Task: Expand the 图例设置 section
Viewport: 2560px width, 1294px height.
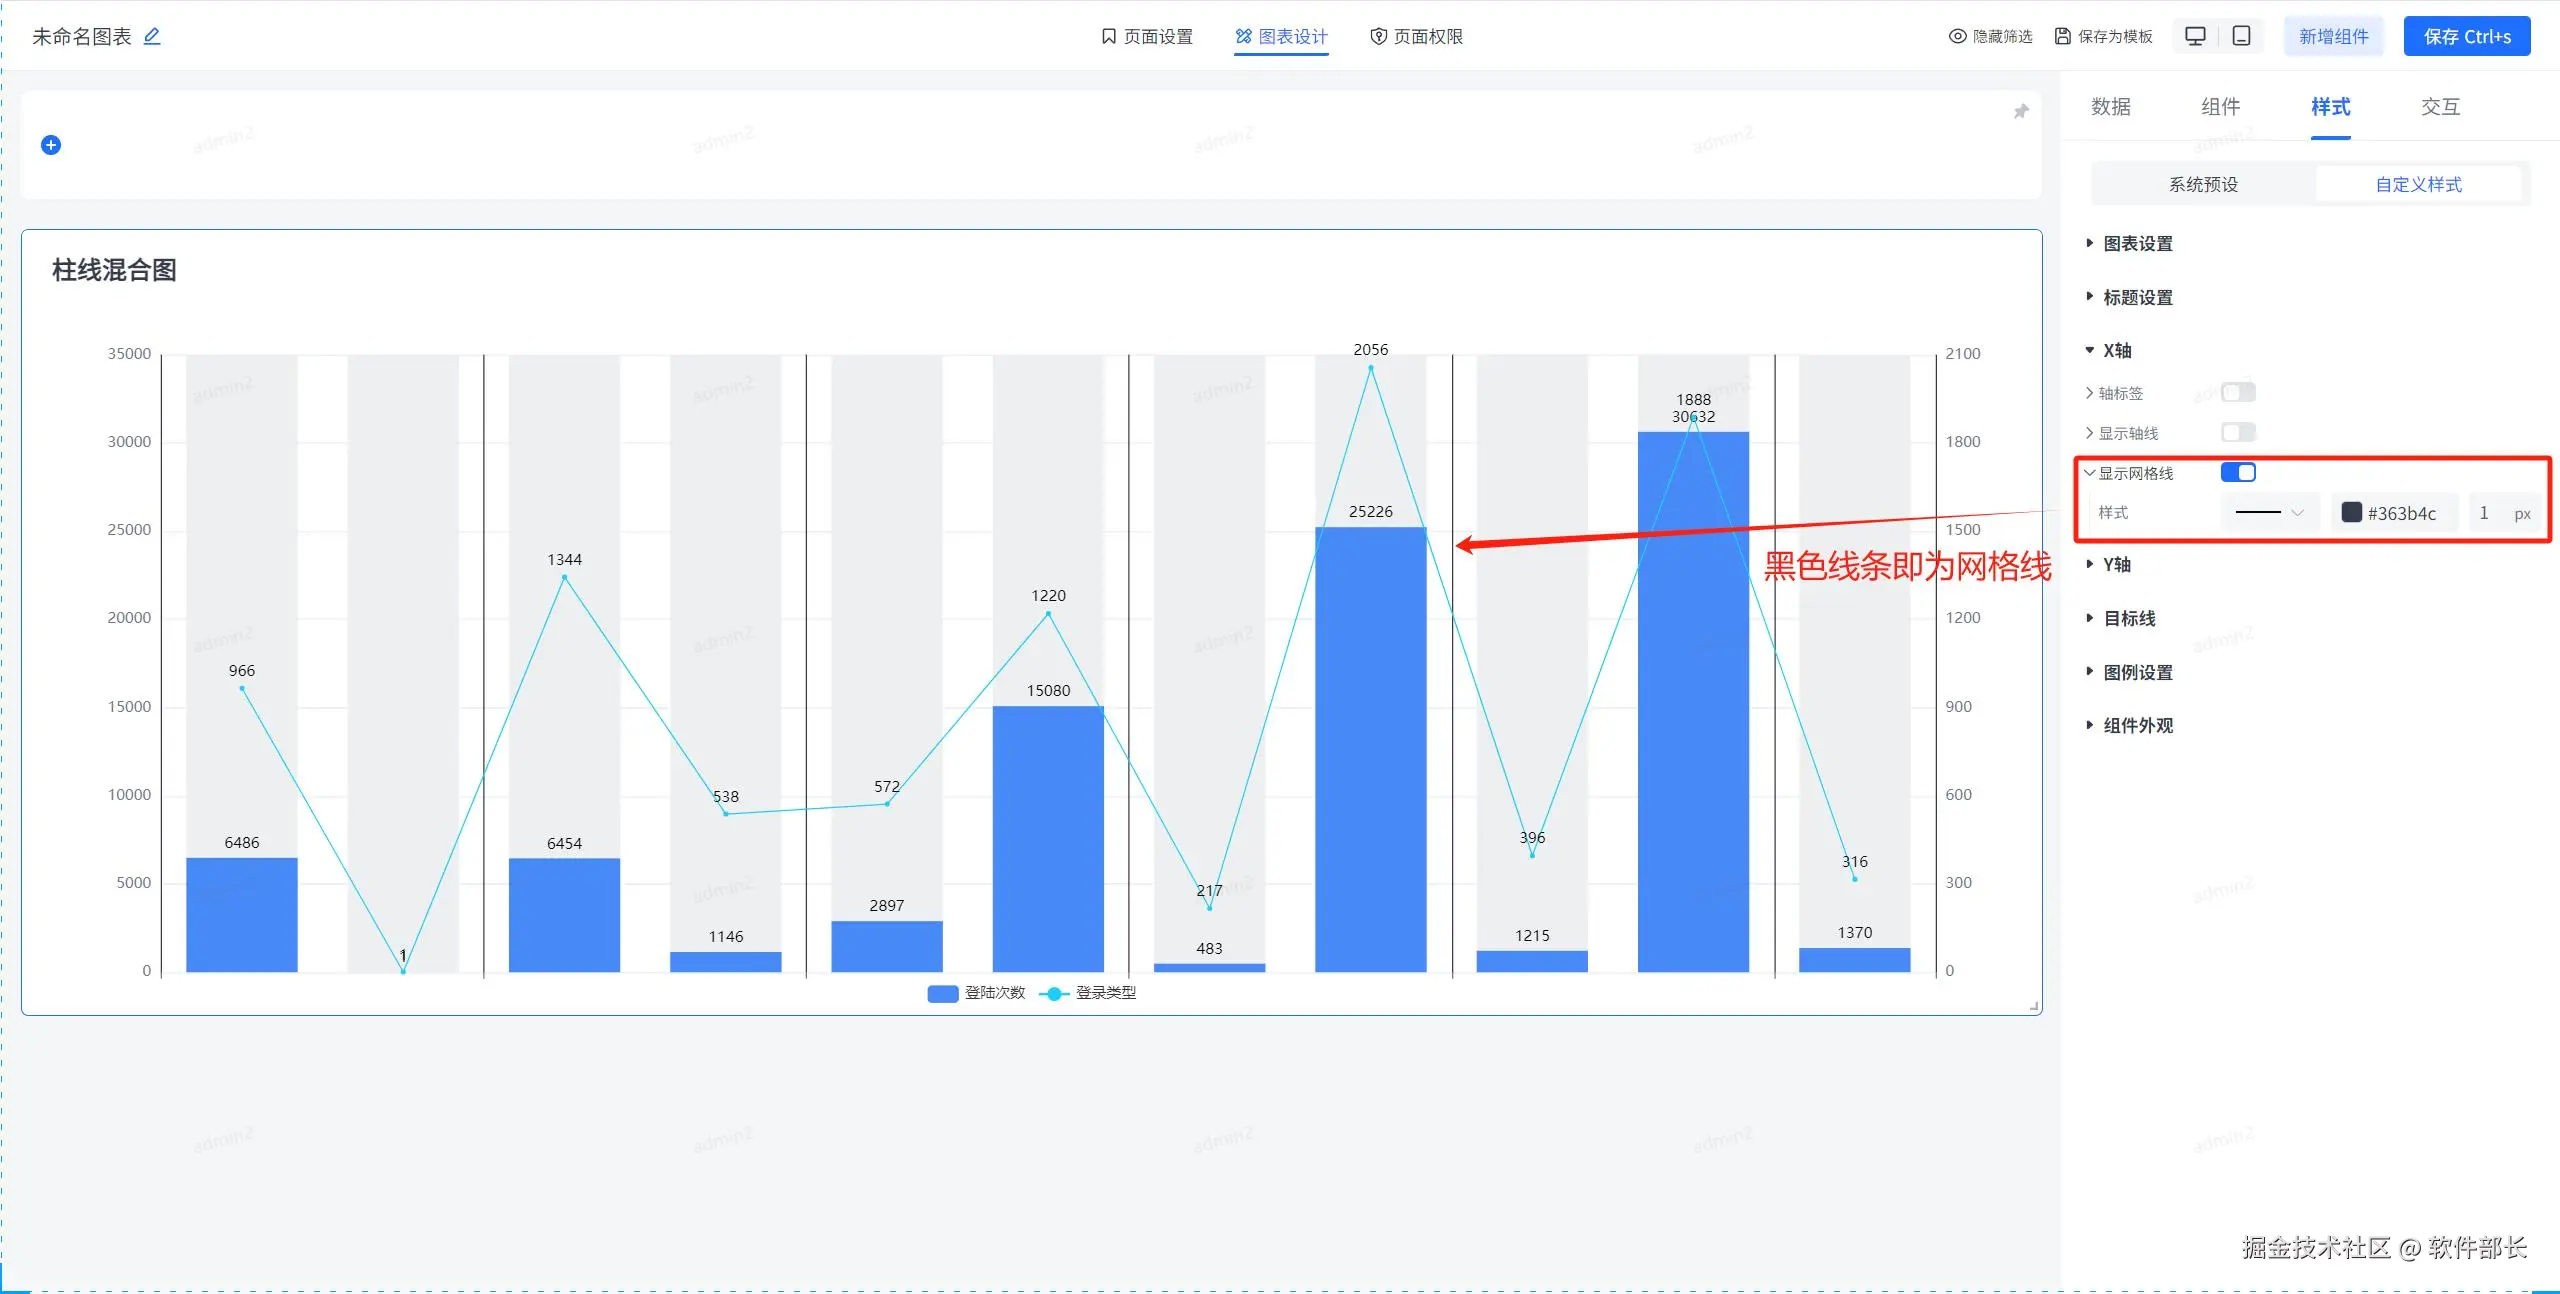Action: (x=2137, y=673)
